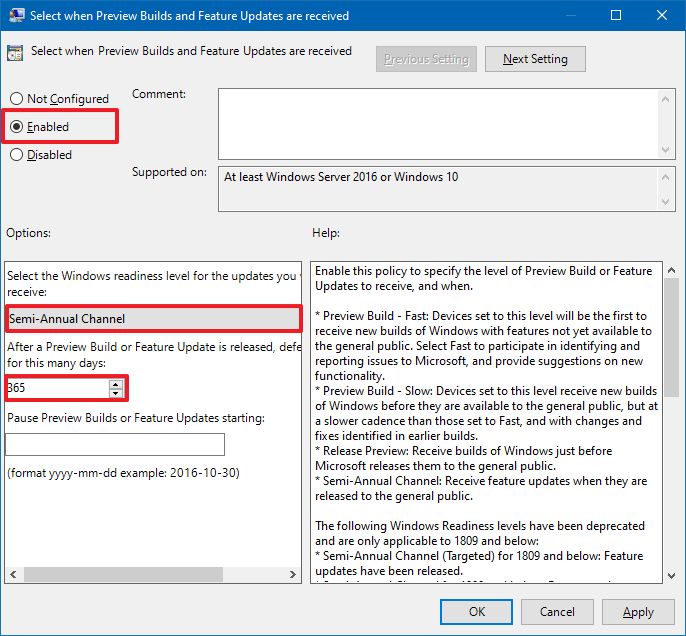Go to Next Setting

pos(535,59)
